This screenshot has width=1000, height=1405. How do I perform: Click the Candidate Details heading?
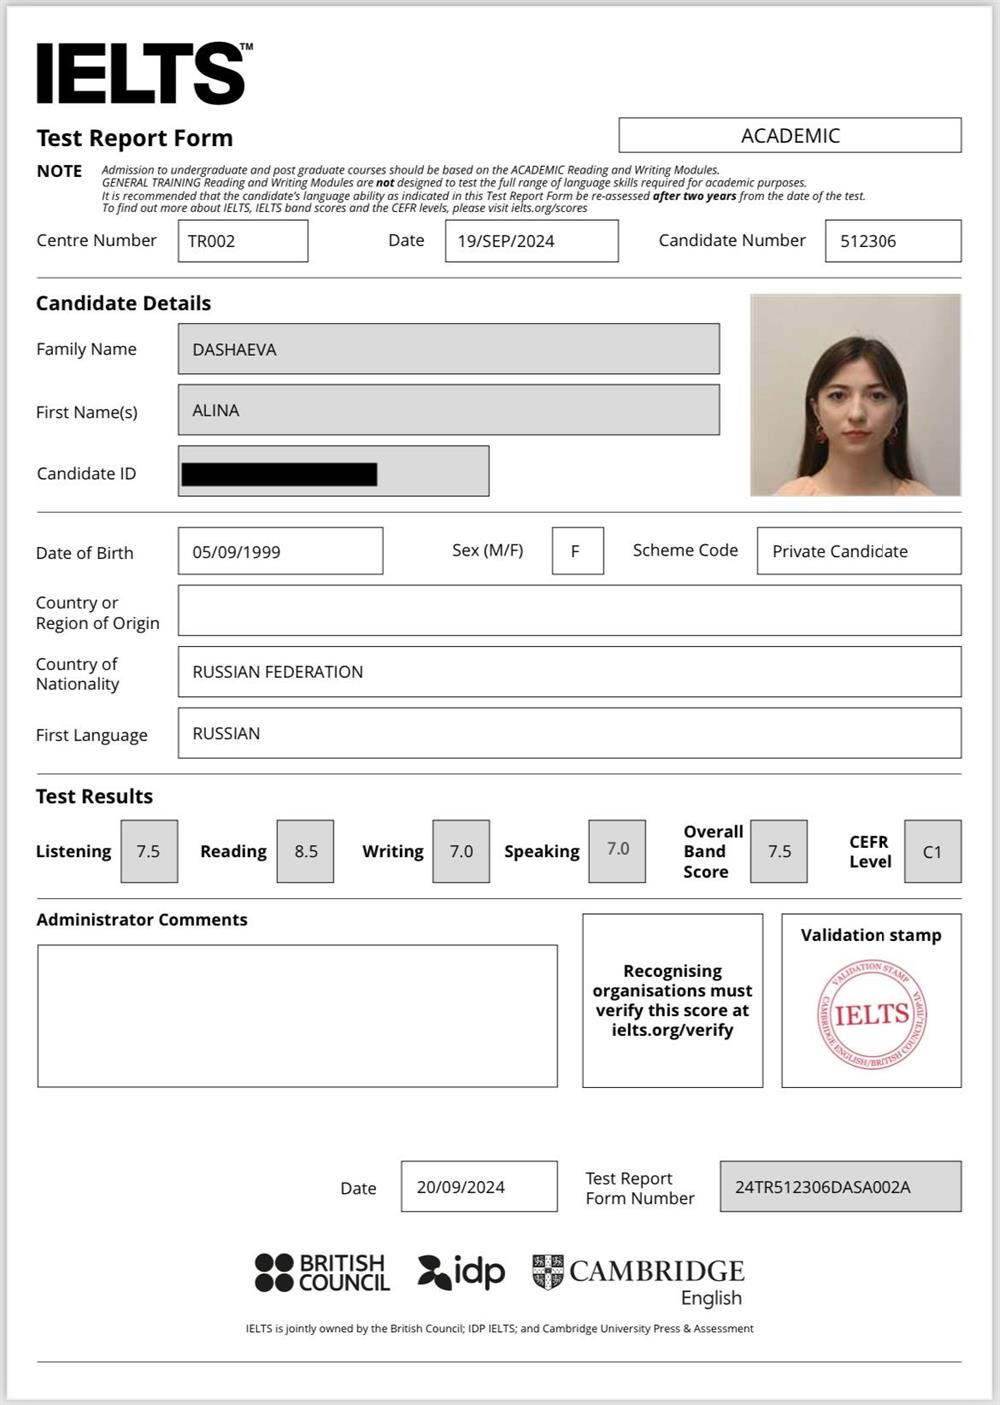[x=124, y=303]
